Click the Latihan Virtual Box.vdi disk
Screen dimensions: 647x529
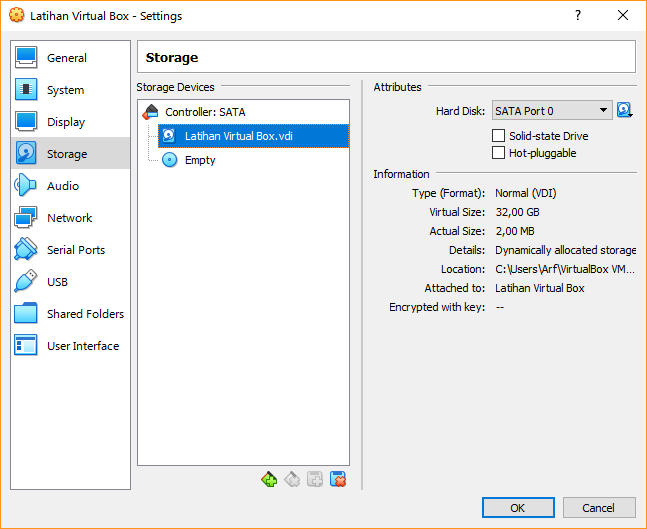click(237, 136)
